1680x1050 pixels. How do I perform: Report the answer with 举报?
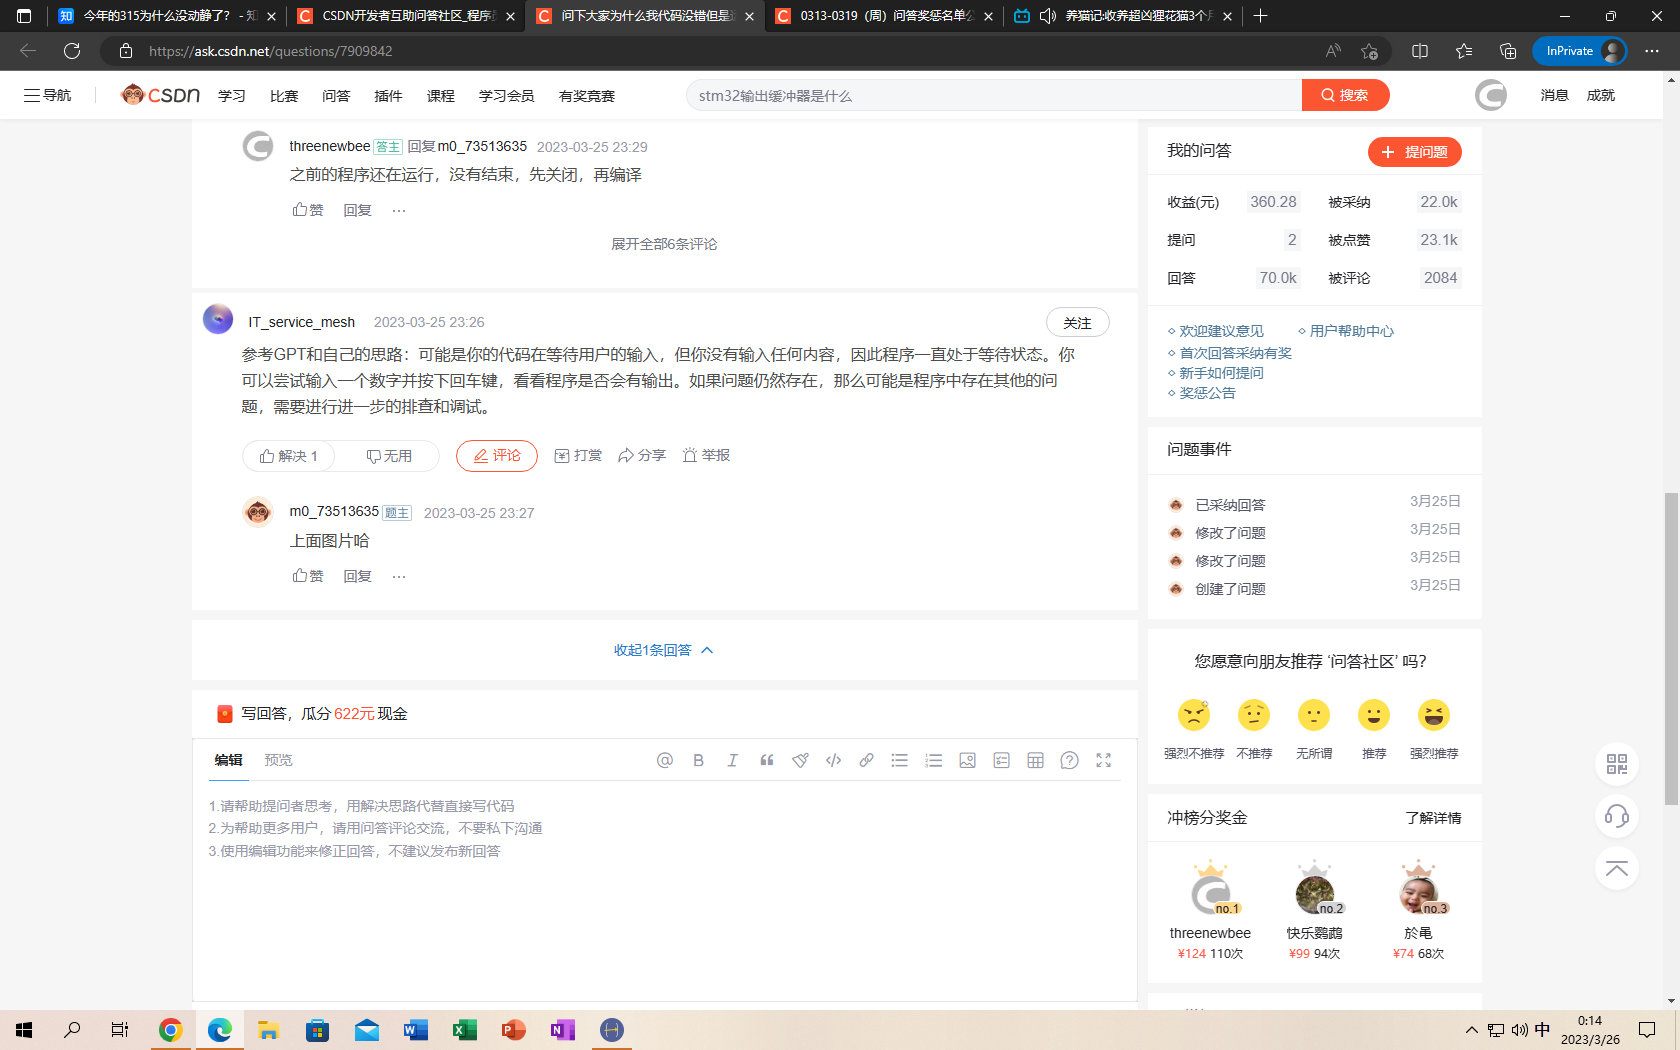(706, 456)
